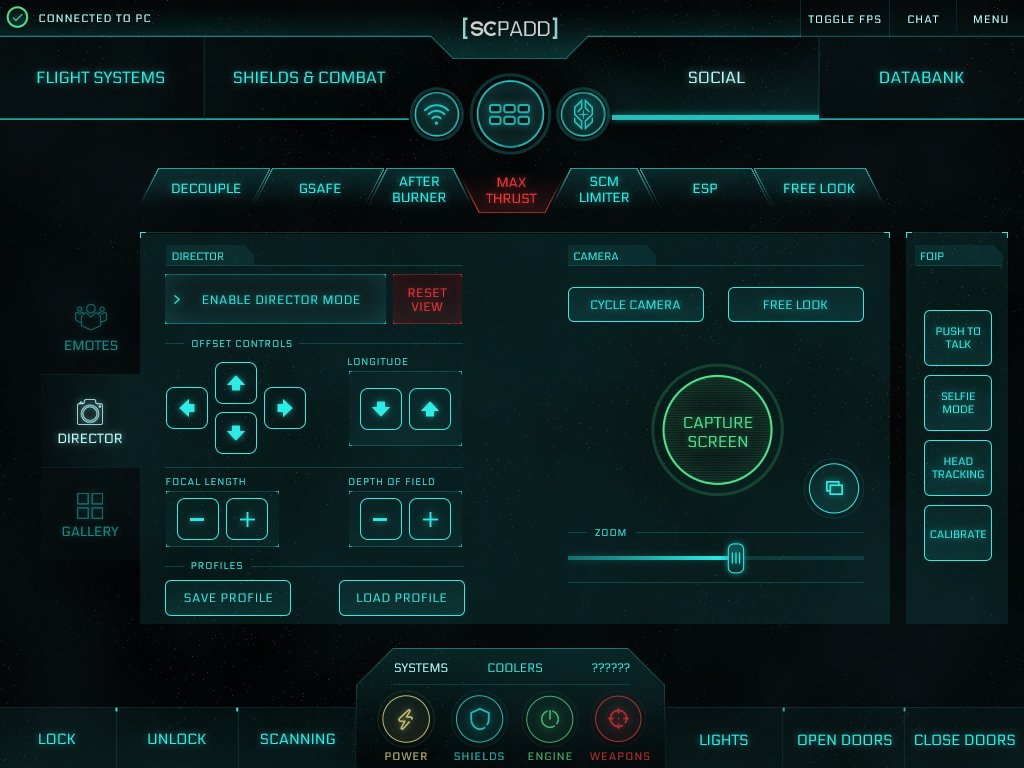Click the Unlock button

[176, 739]
